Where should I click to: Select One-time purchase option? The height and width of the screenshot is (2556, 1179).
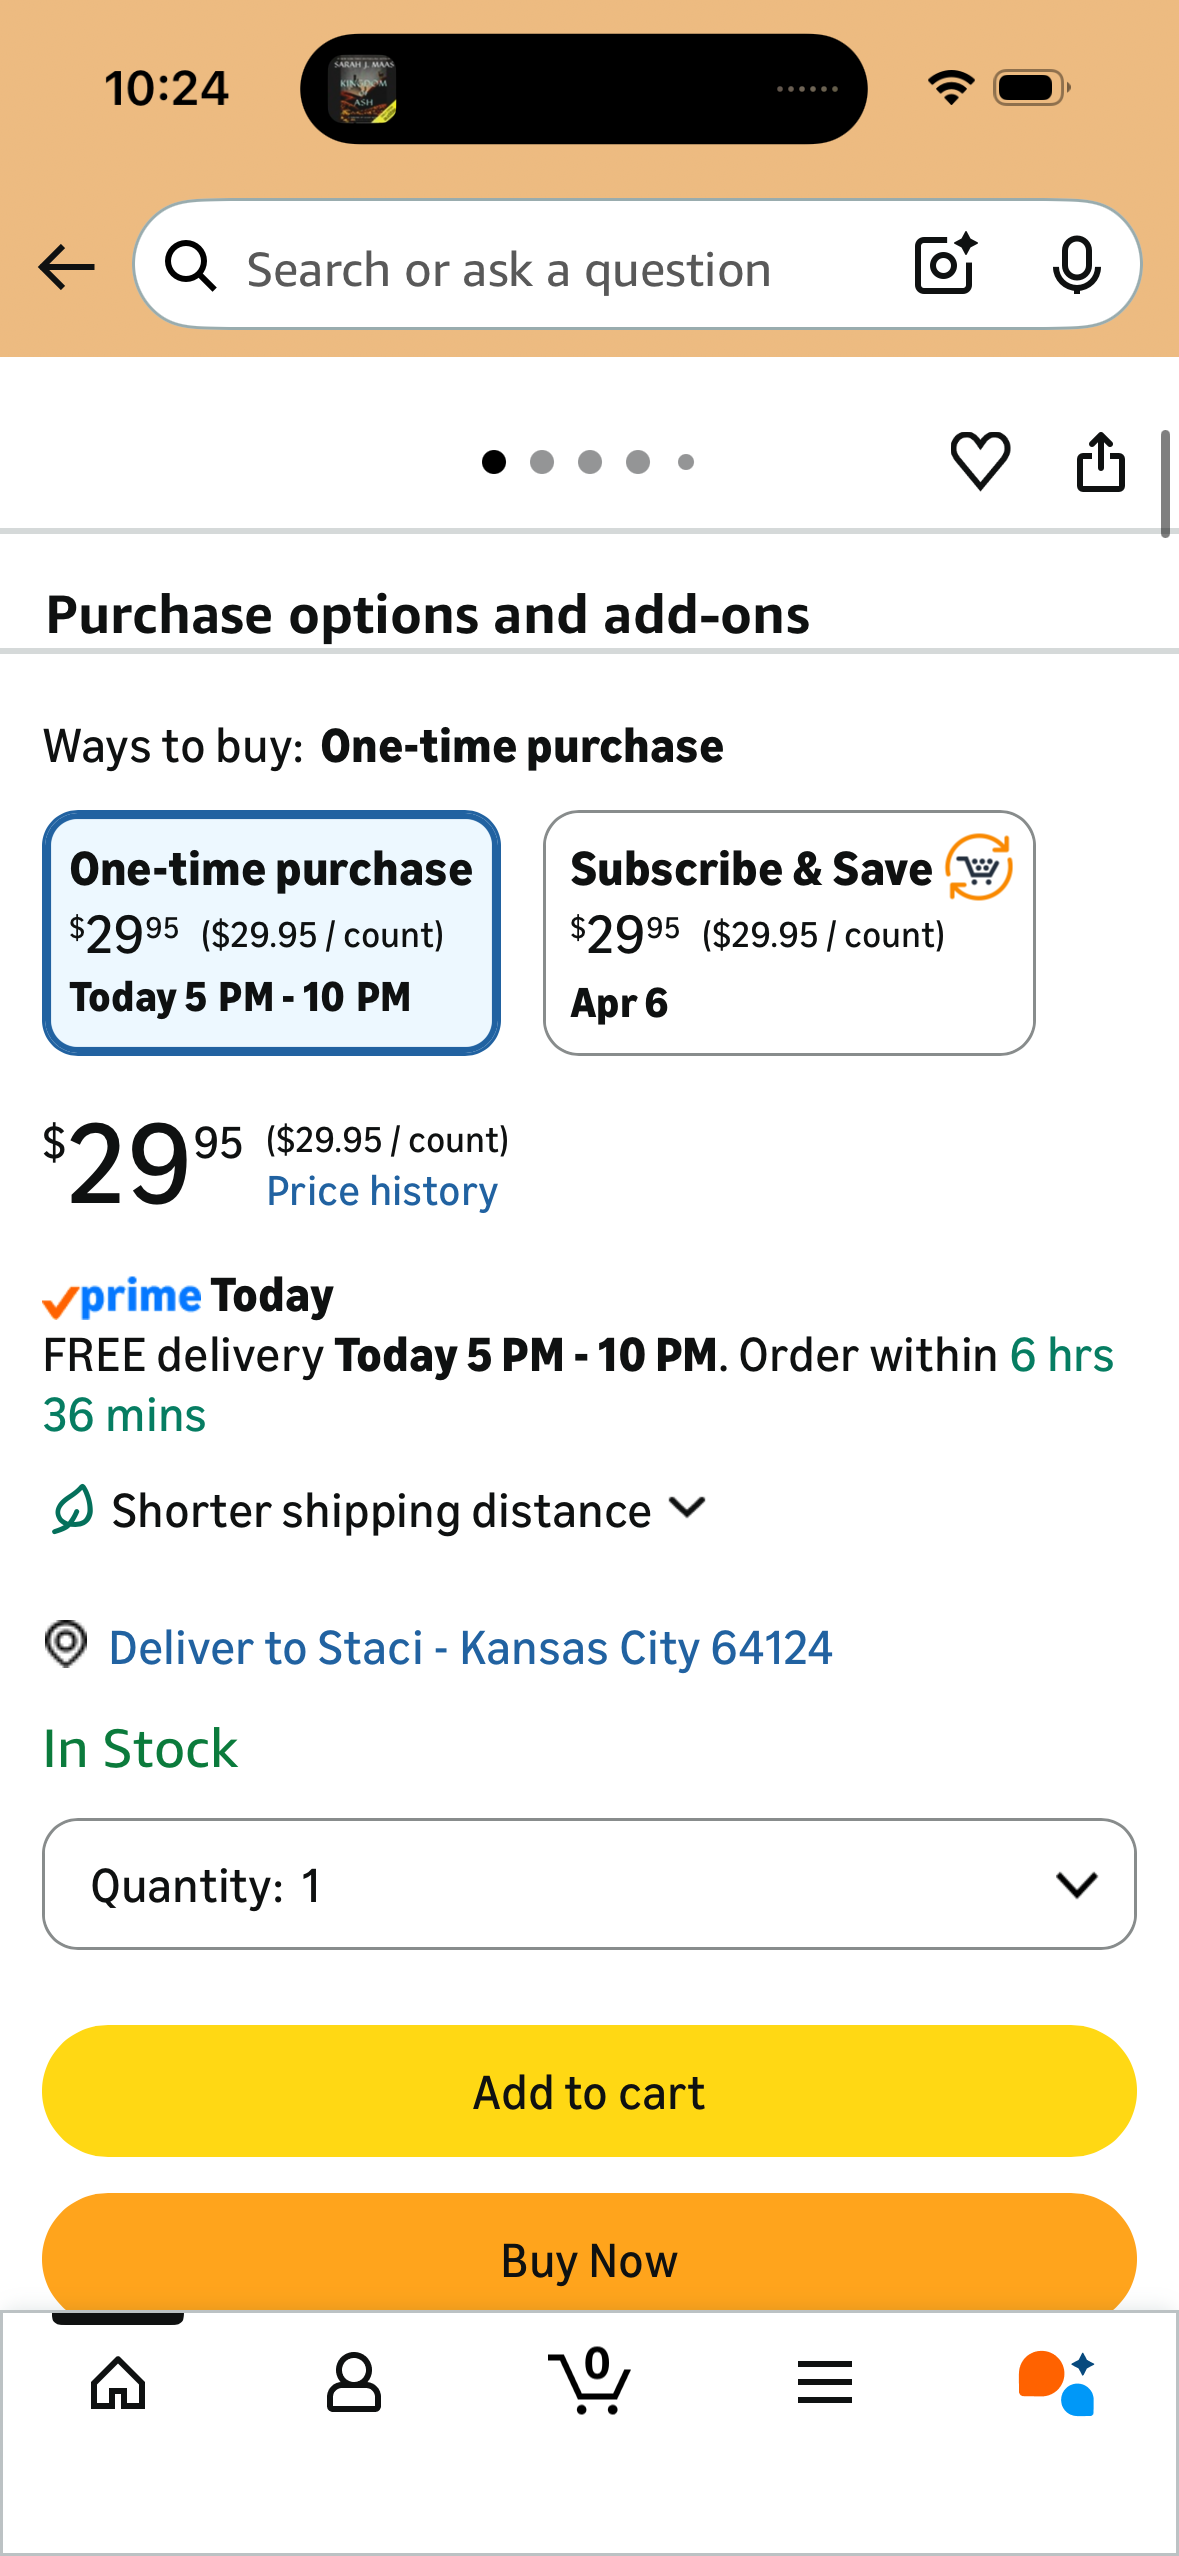point(271,932)
